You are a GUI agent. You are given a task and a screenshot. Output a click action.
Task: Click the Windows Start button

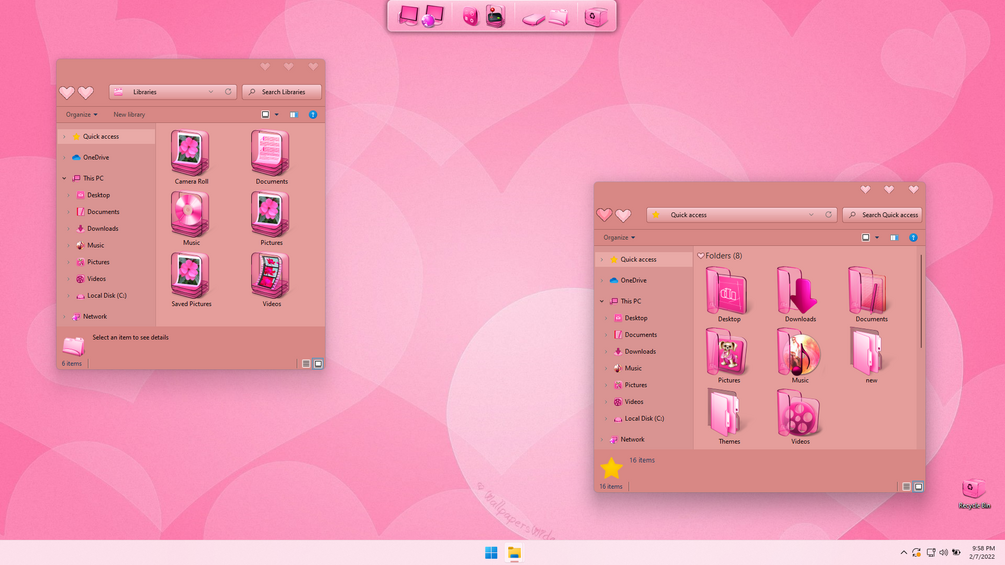(492, 553)
